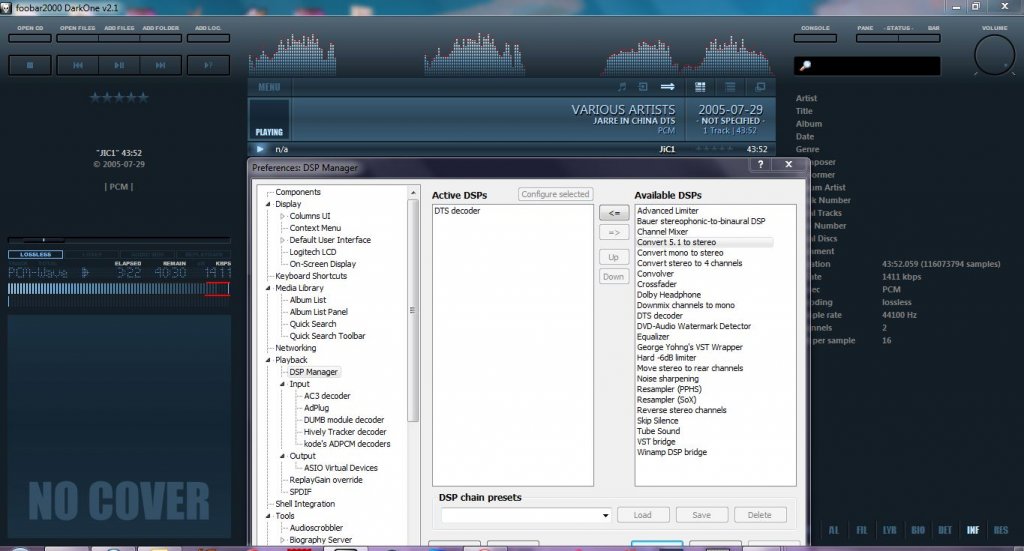Collapse the Input tree node

coord(282,384)
